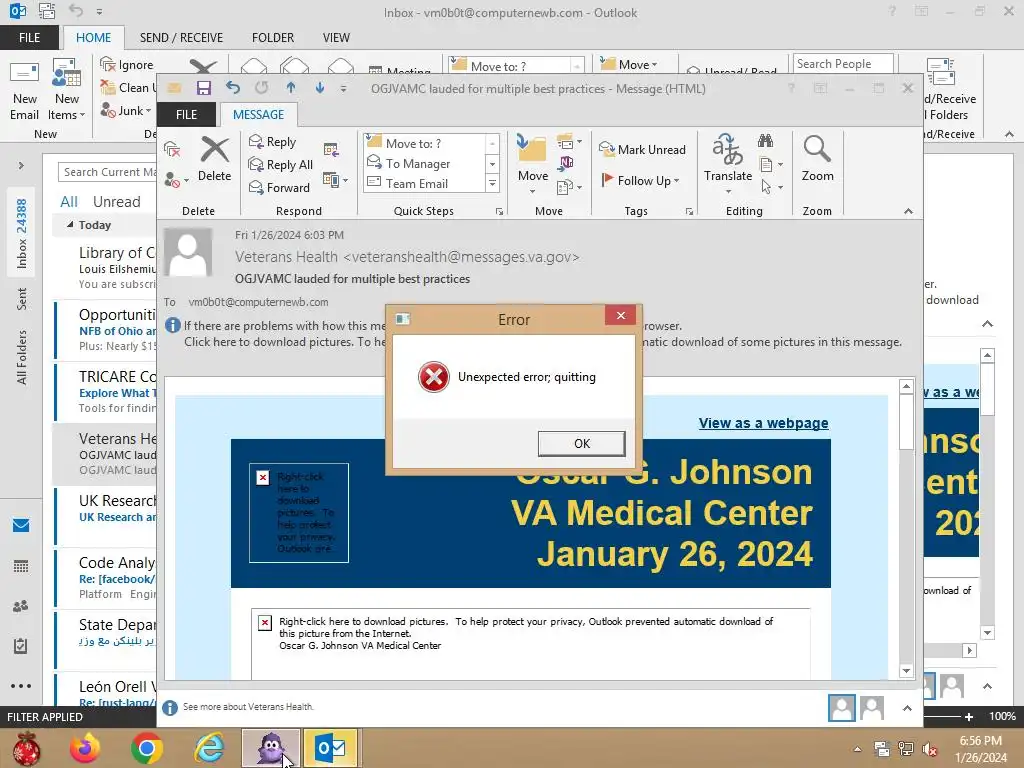The width and height of the screenshot is (1024, 768).
Task: Forward the message
Action: [x=280, y=187]
